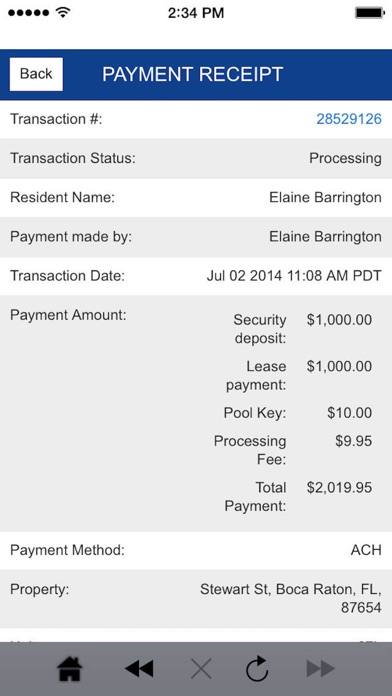Tap the rewind back-navigation arrows icon
Image resolution: width=392 pixels, height=696 pixels.
139,669
